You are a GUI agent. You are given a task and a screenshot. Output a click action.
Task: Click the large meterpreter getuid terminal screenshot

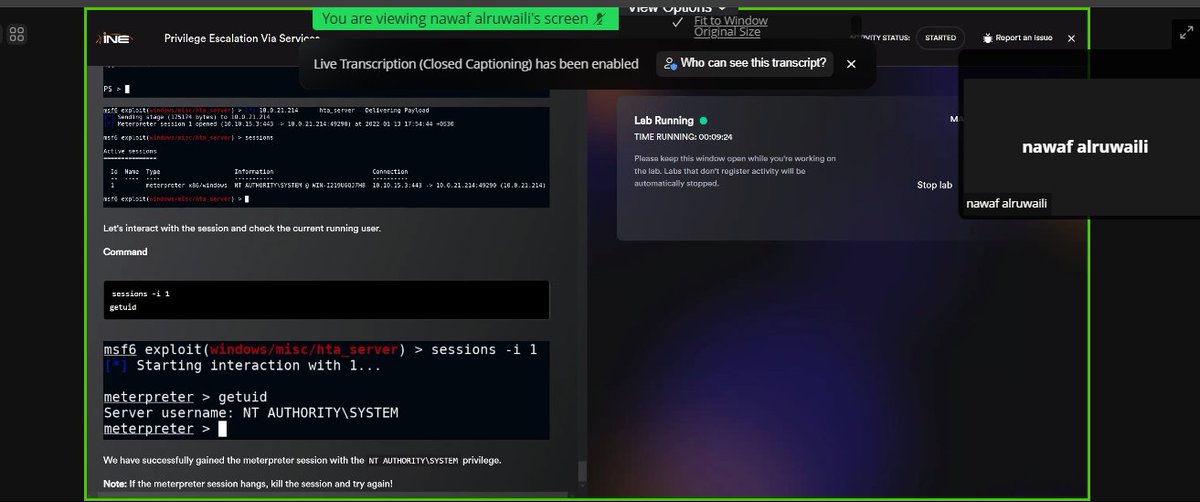point(326,389)
